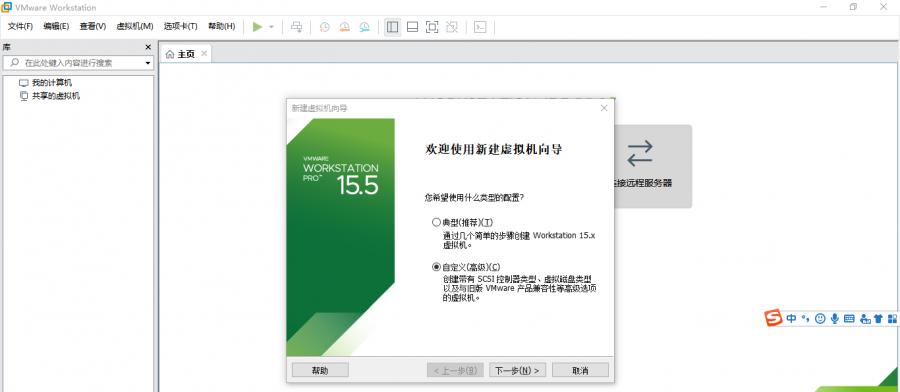Select the 典型(推荐) radio button

[436, 222]
